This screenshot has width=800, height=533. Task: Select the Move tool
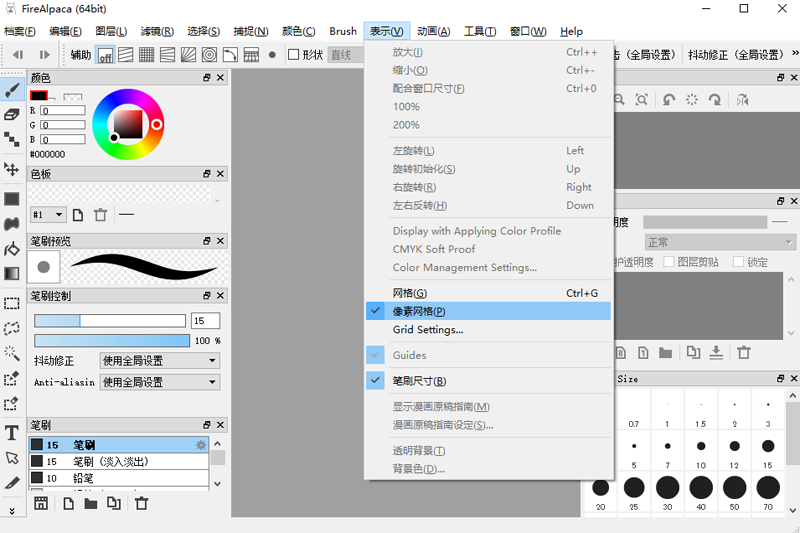(12, 169)
